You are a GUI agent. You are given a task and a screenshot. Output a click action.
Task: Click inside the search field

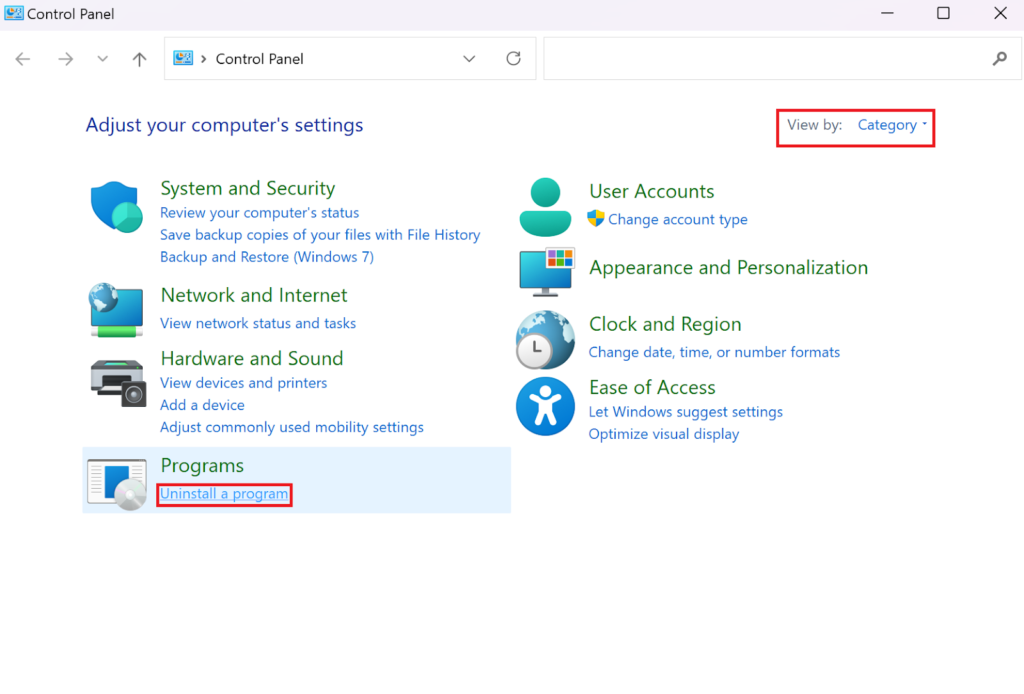click(x=780, y=58)
